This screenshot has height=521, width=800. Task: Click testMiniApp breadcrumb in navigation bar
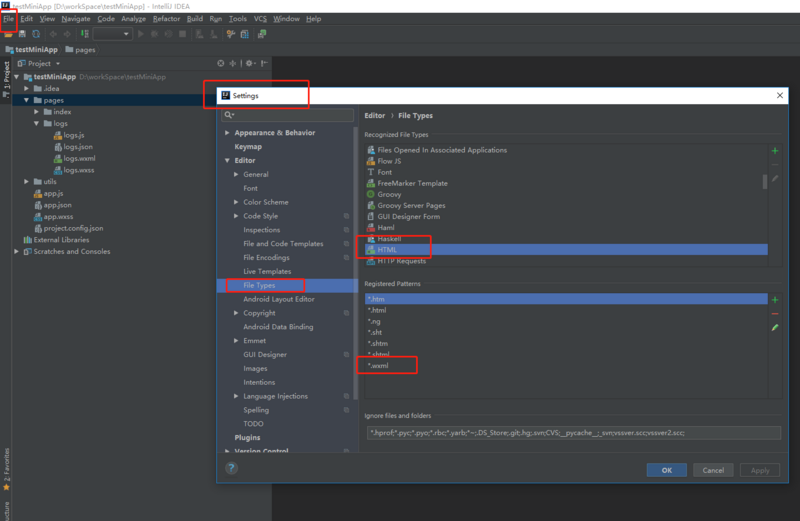pyautogui.click(x=31, y=49)
